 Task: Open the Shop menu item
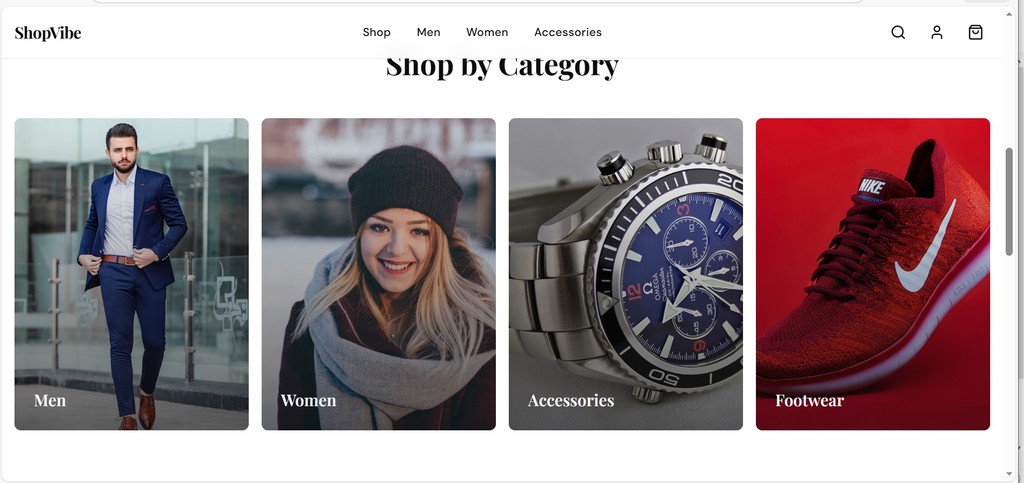coord(377,32)
